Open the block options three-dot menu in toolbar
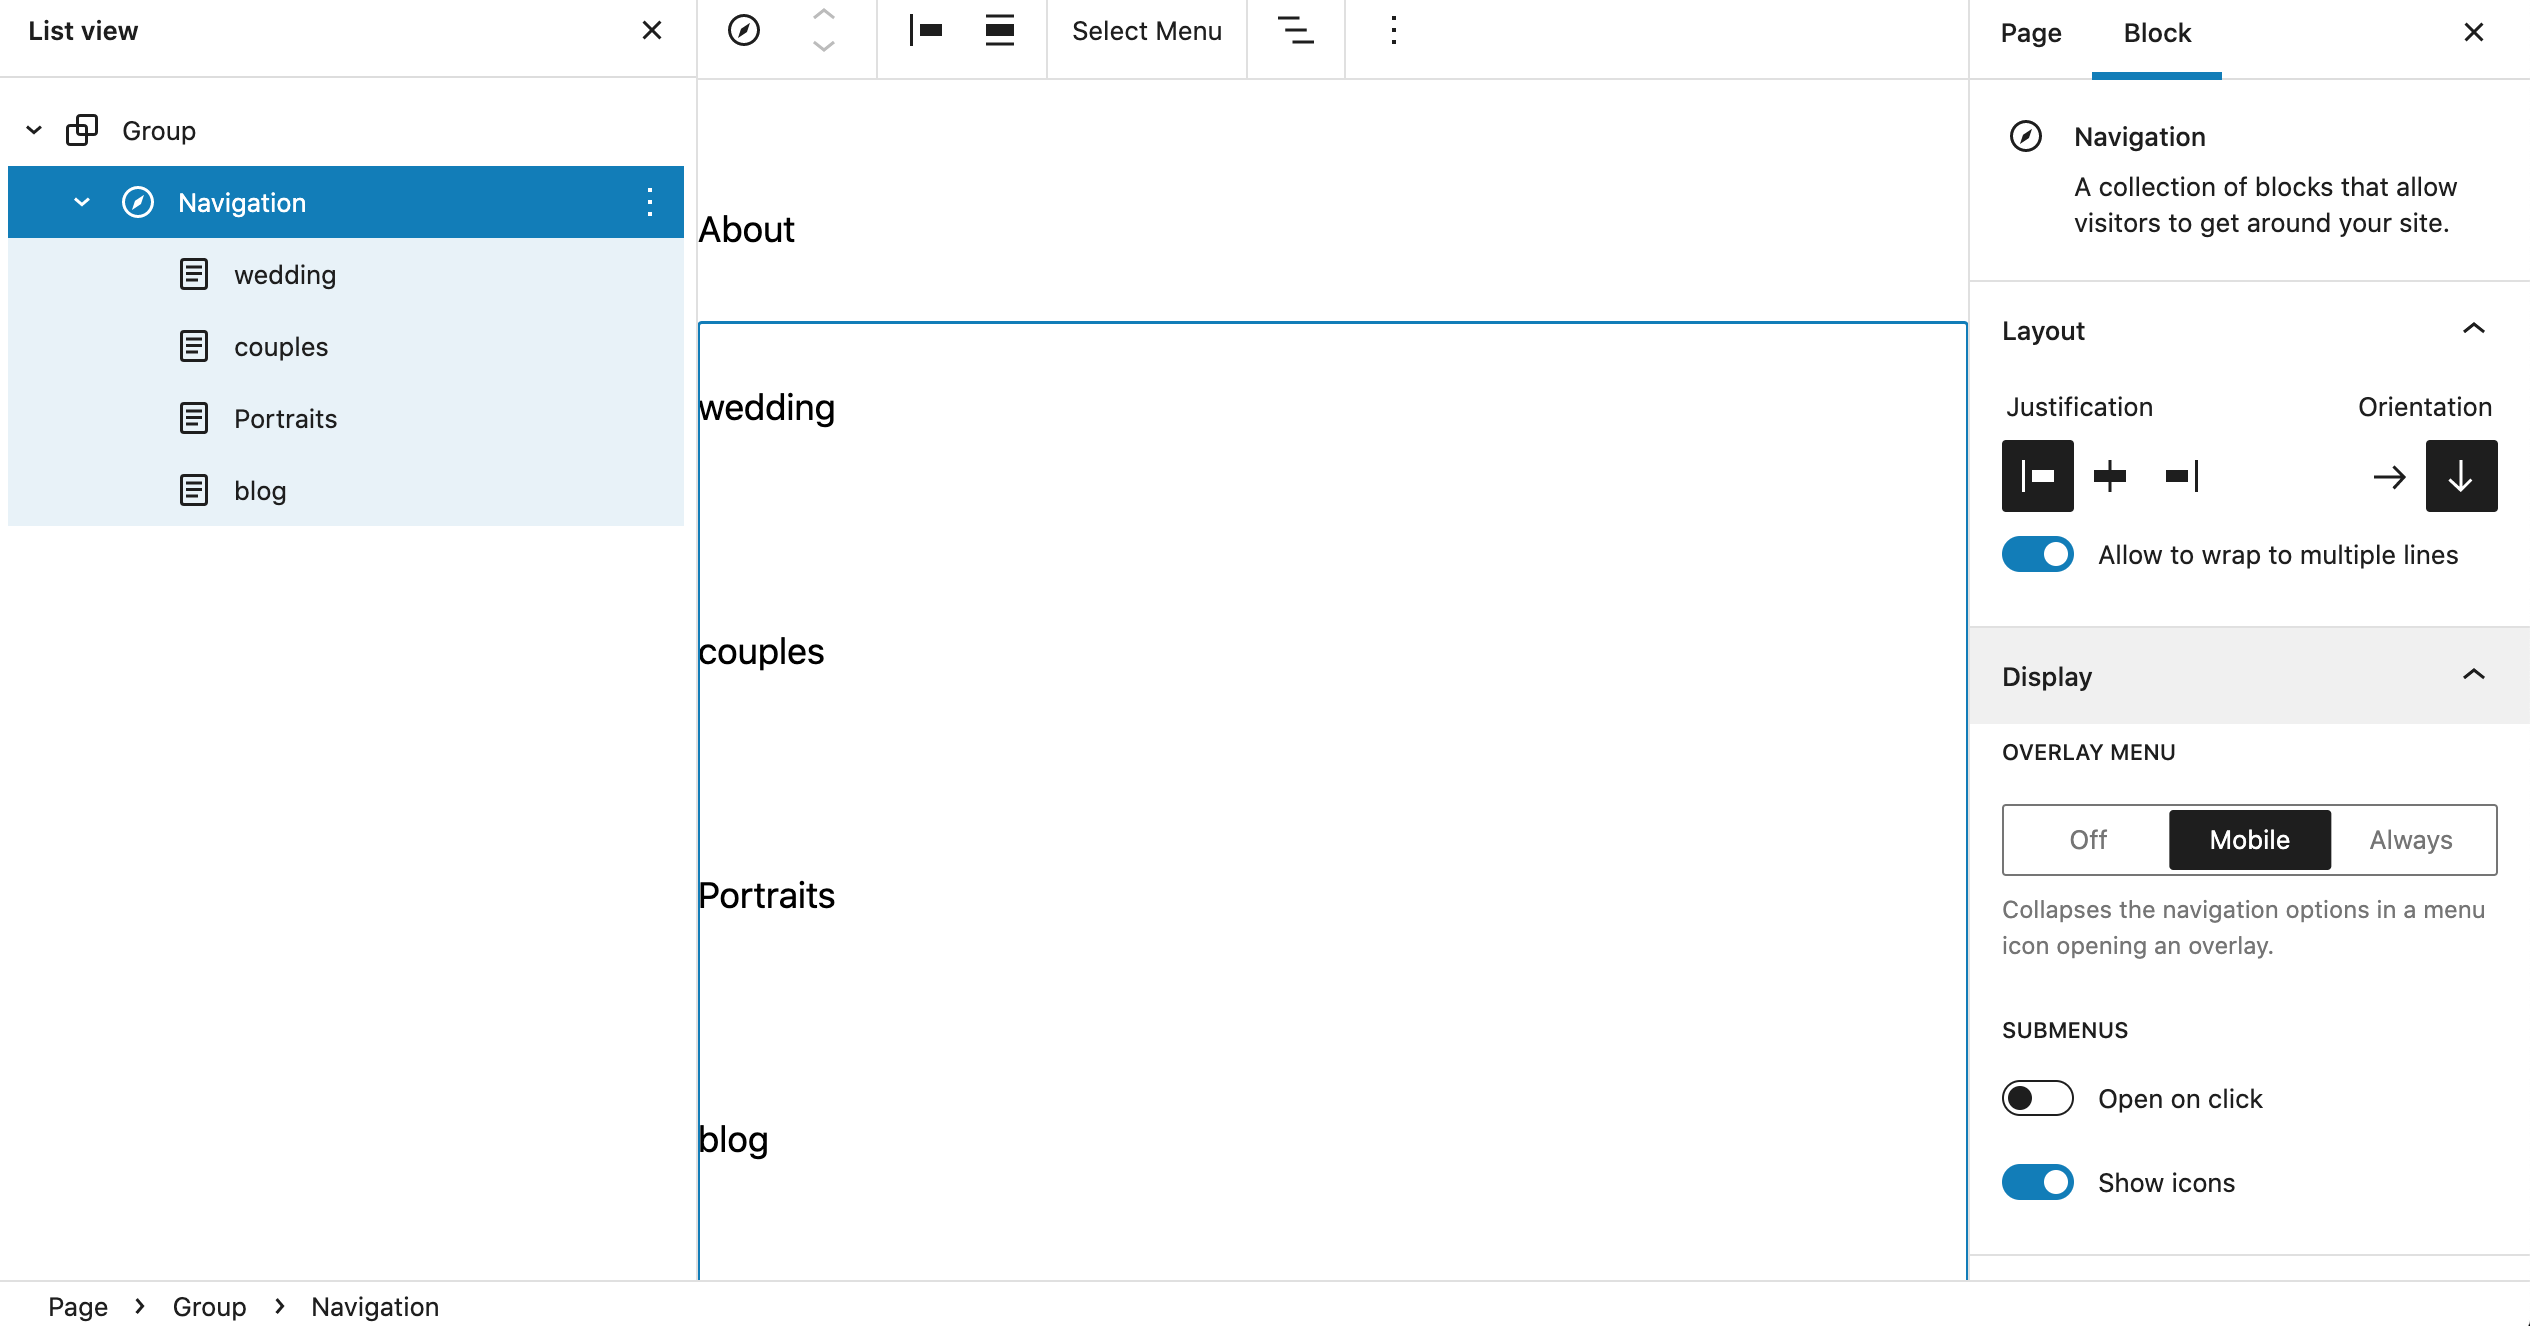The width and height of the screenshot is (2530, 1326). pos(1393,31)
